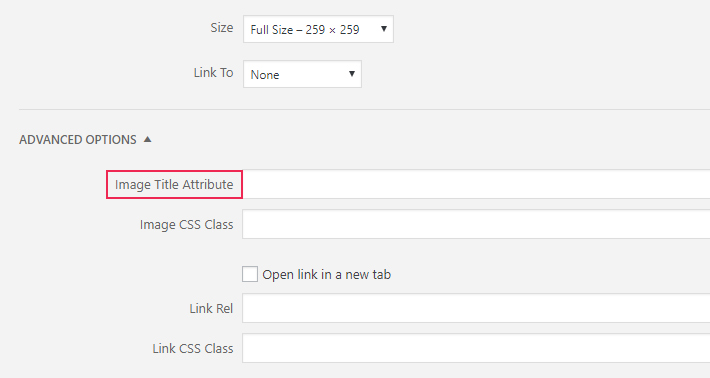The width and height of the screenshot is (710, 378).
Task: Click the Link Rel label
Action: pyautogui.click(x=211, y=309)
